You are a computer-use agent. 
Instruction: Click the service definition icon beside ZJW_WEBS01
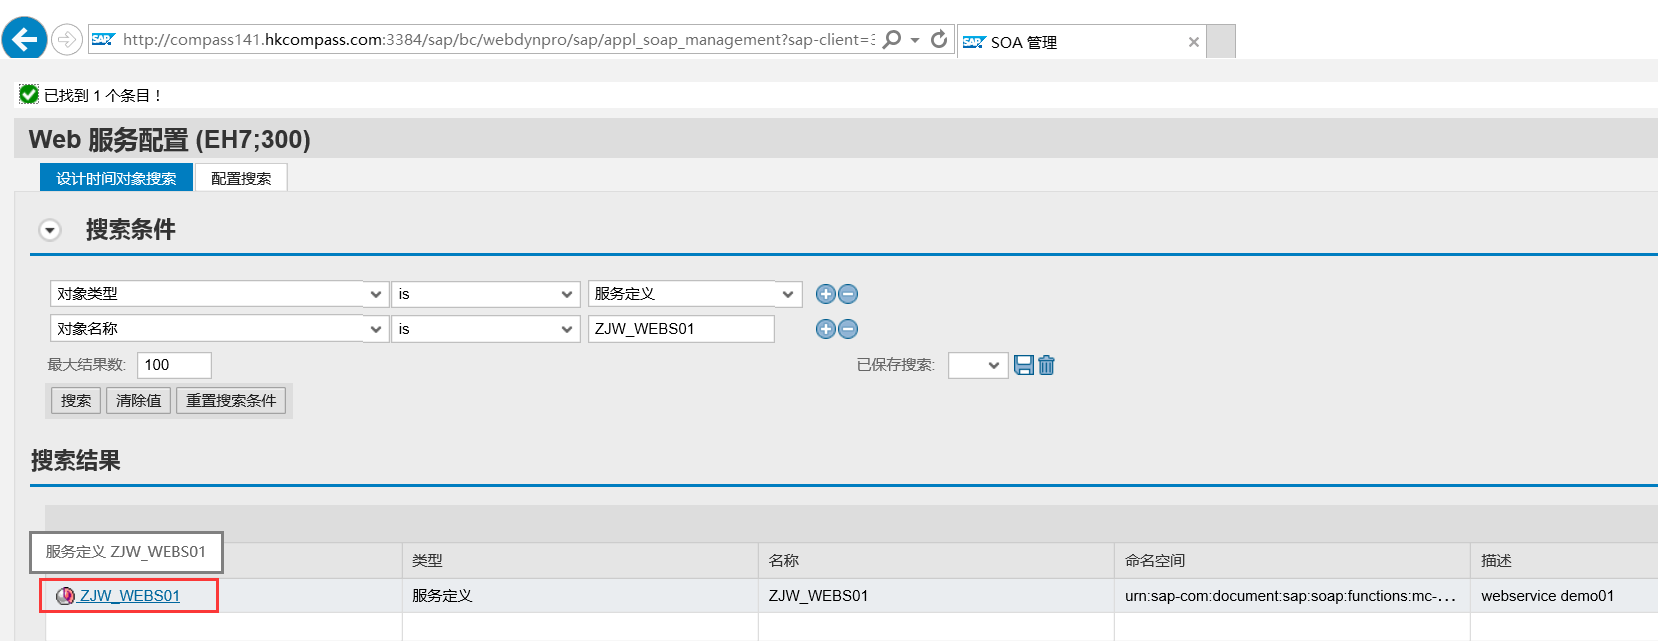[66, 596]
